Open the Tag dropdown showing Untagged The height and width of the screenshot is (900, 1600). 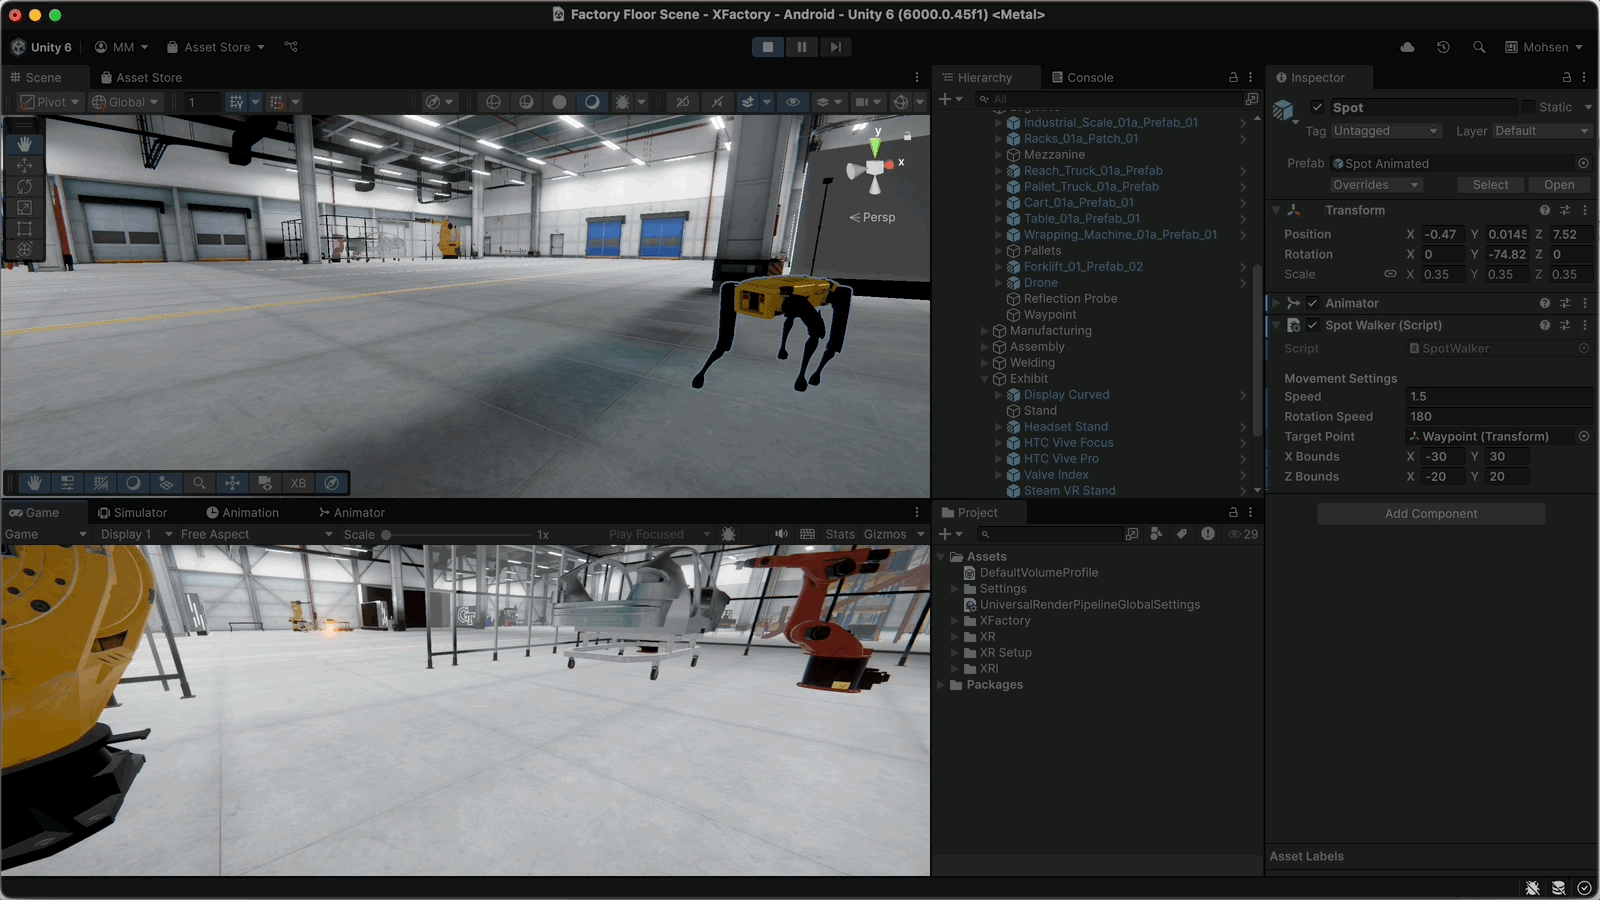pyautogui.click(x=1385, y=131)
